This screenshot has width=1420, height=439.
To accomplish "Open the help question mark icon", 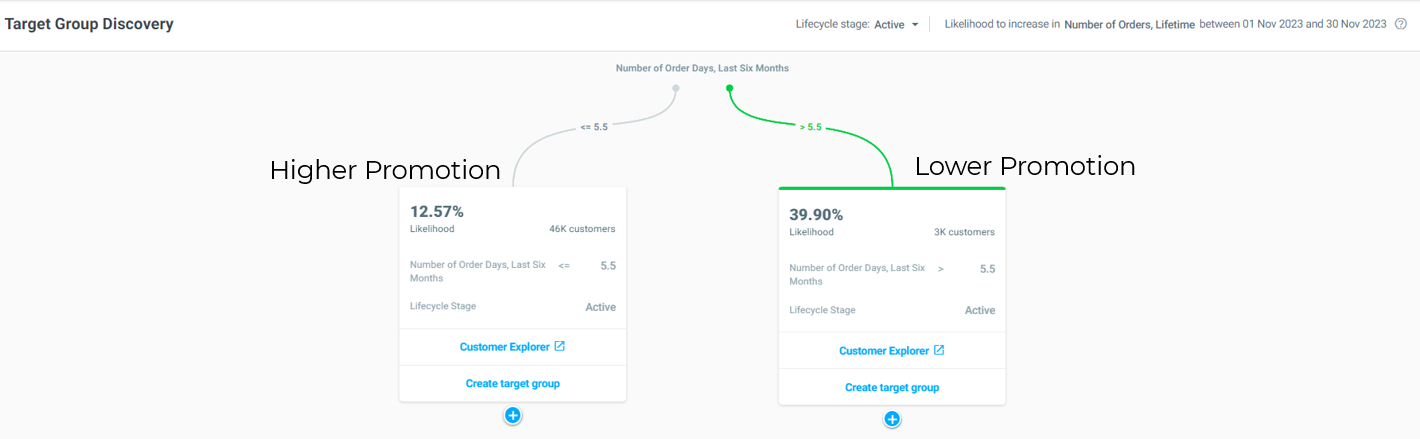I will [1401, 24].
